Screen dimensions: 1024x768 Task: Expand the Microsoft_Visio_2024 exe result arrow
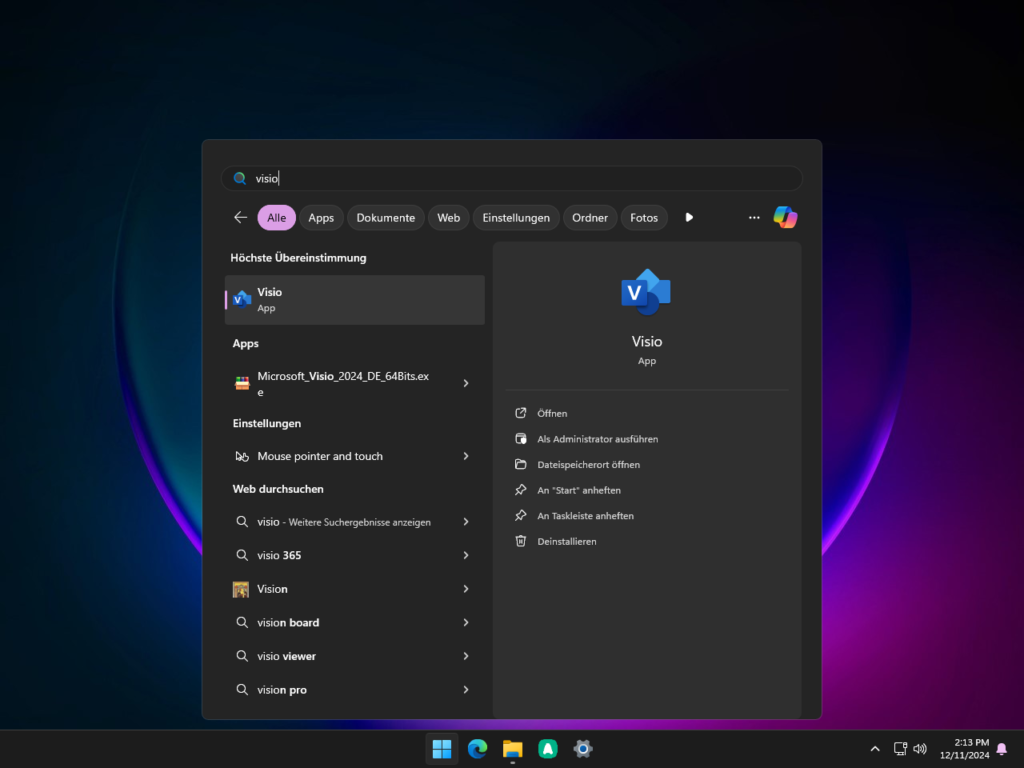pos(466,383)
